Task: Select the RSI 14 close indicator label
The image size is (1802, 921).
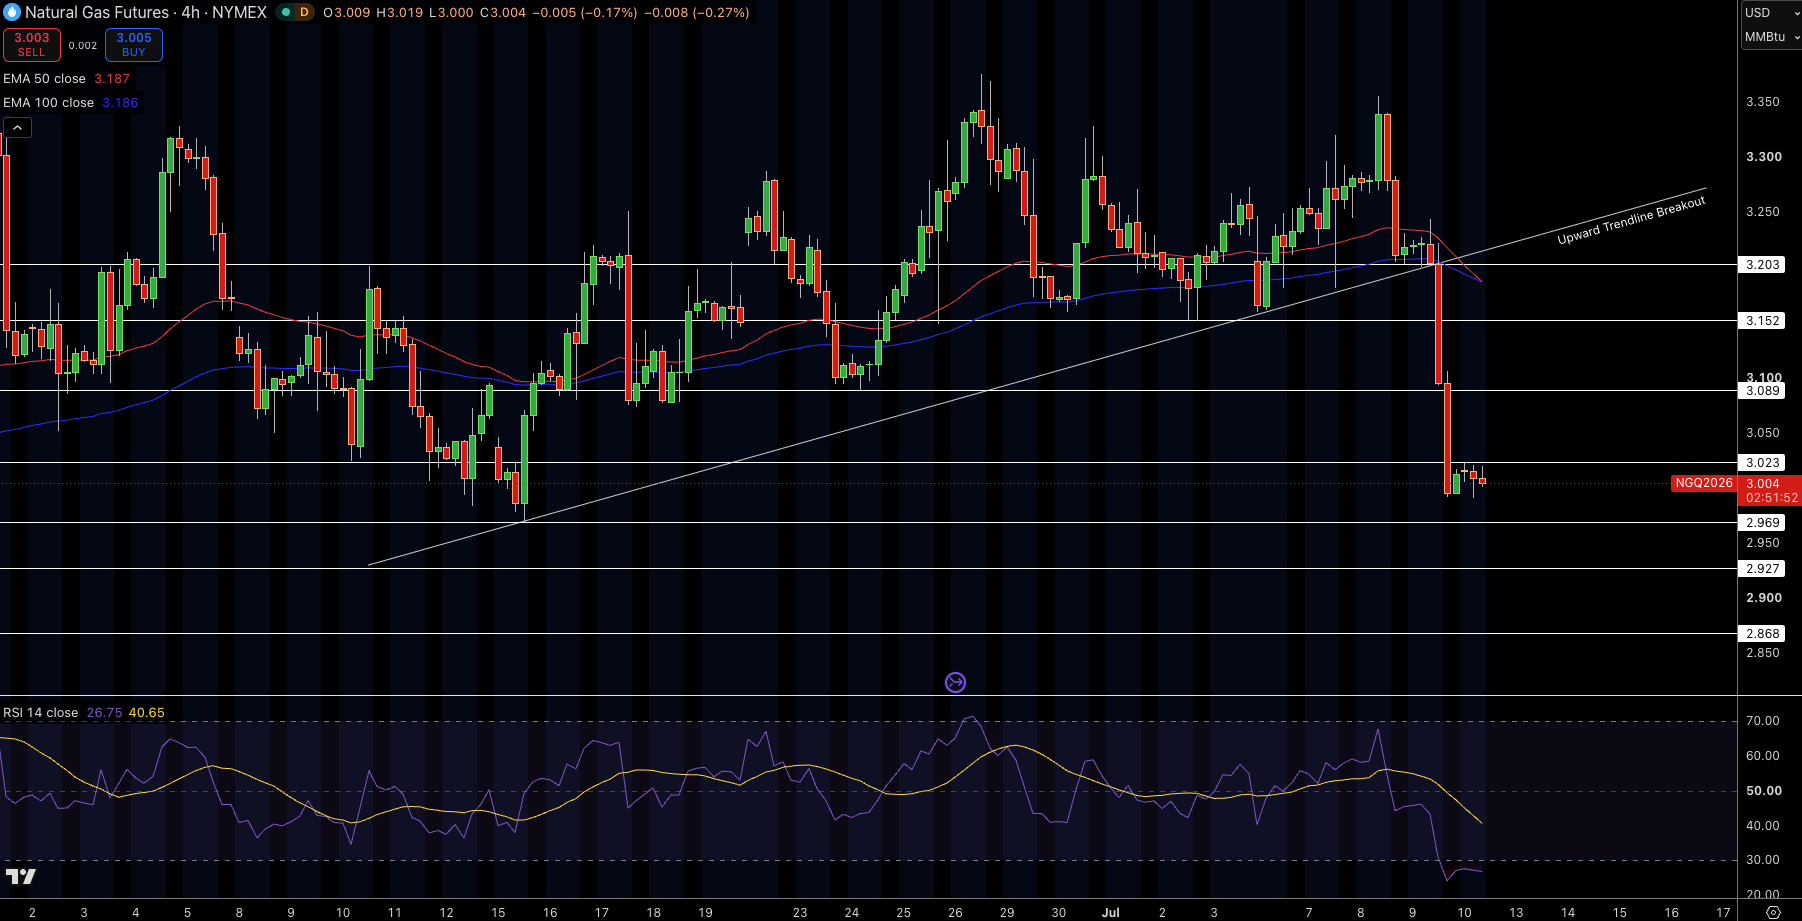Action: [x=40, y=713]
